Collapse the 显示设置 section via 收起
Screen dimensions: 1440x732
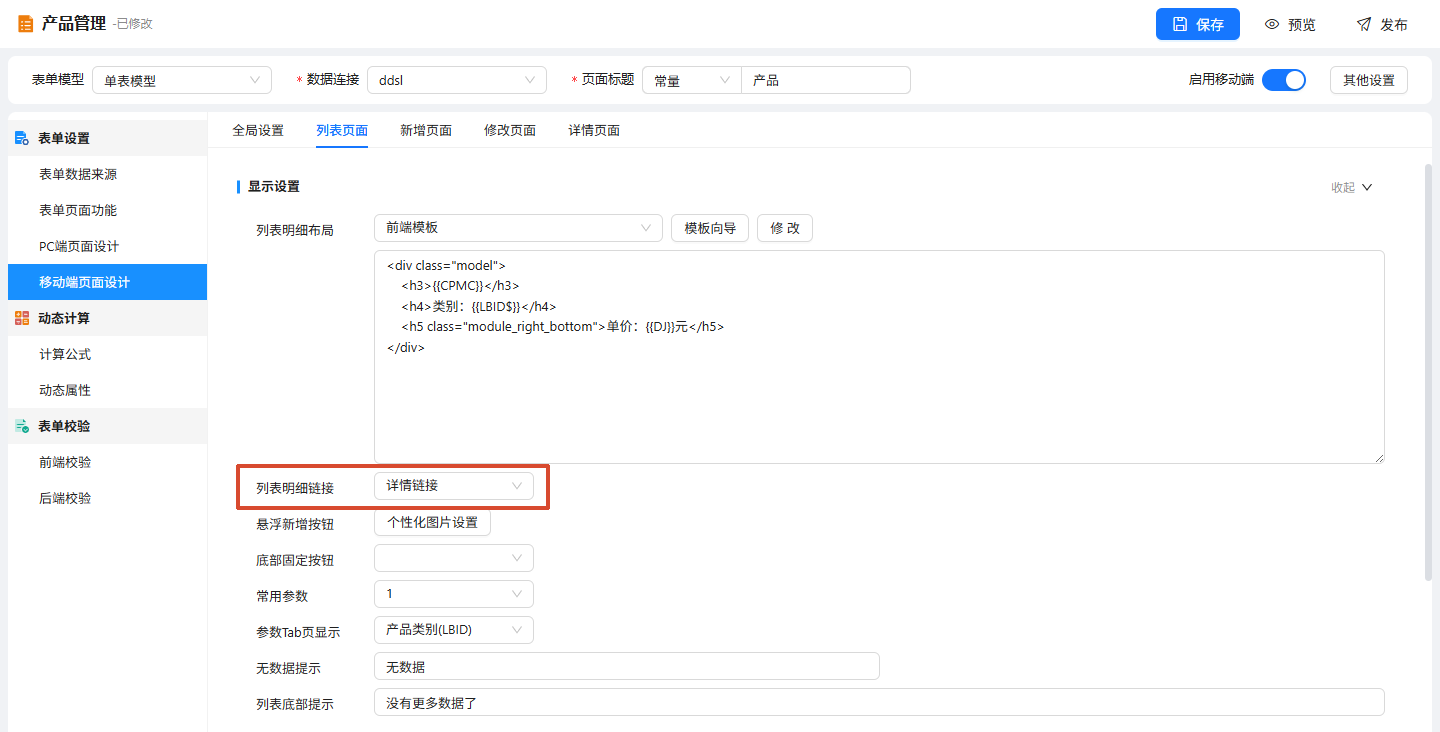(x=1351, y=187)
